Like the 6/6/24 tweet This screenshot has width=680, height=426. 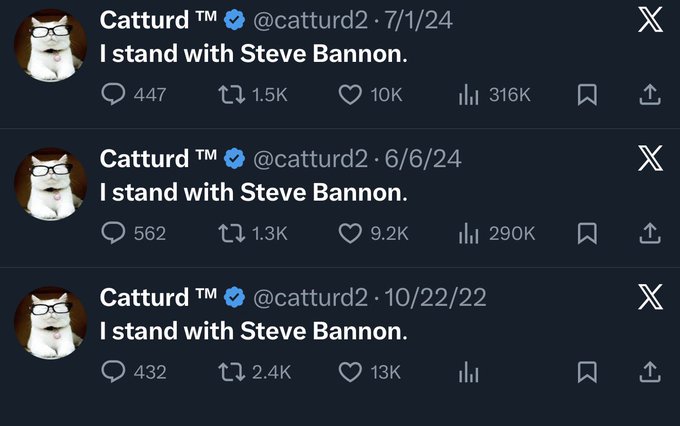coord(349,233)
